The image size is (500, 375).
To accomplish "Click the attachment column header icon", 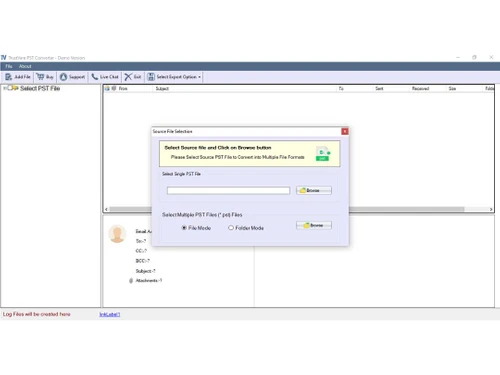I will click(114, 88).
